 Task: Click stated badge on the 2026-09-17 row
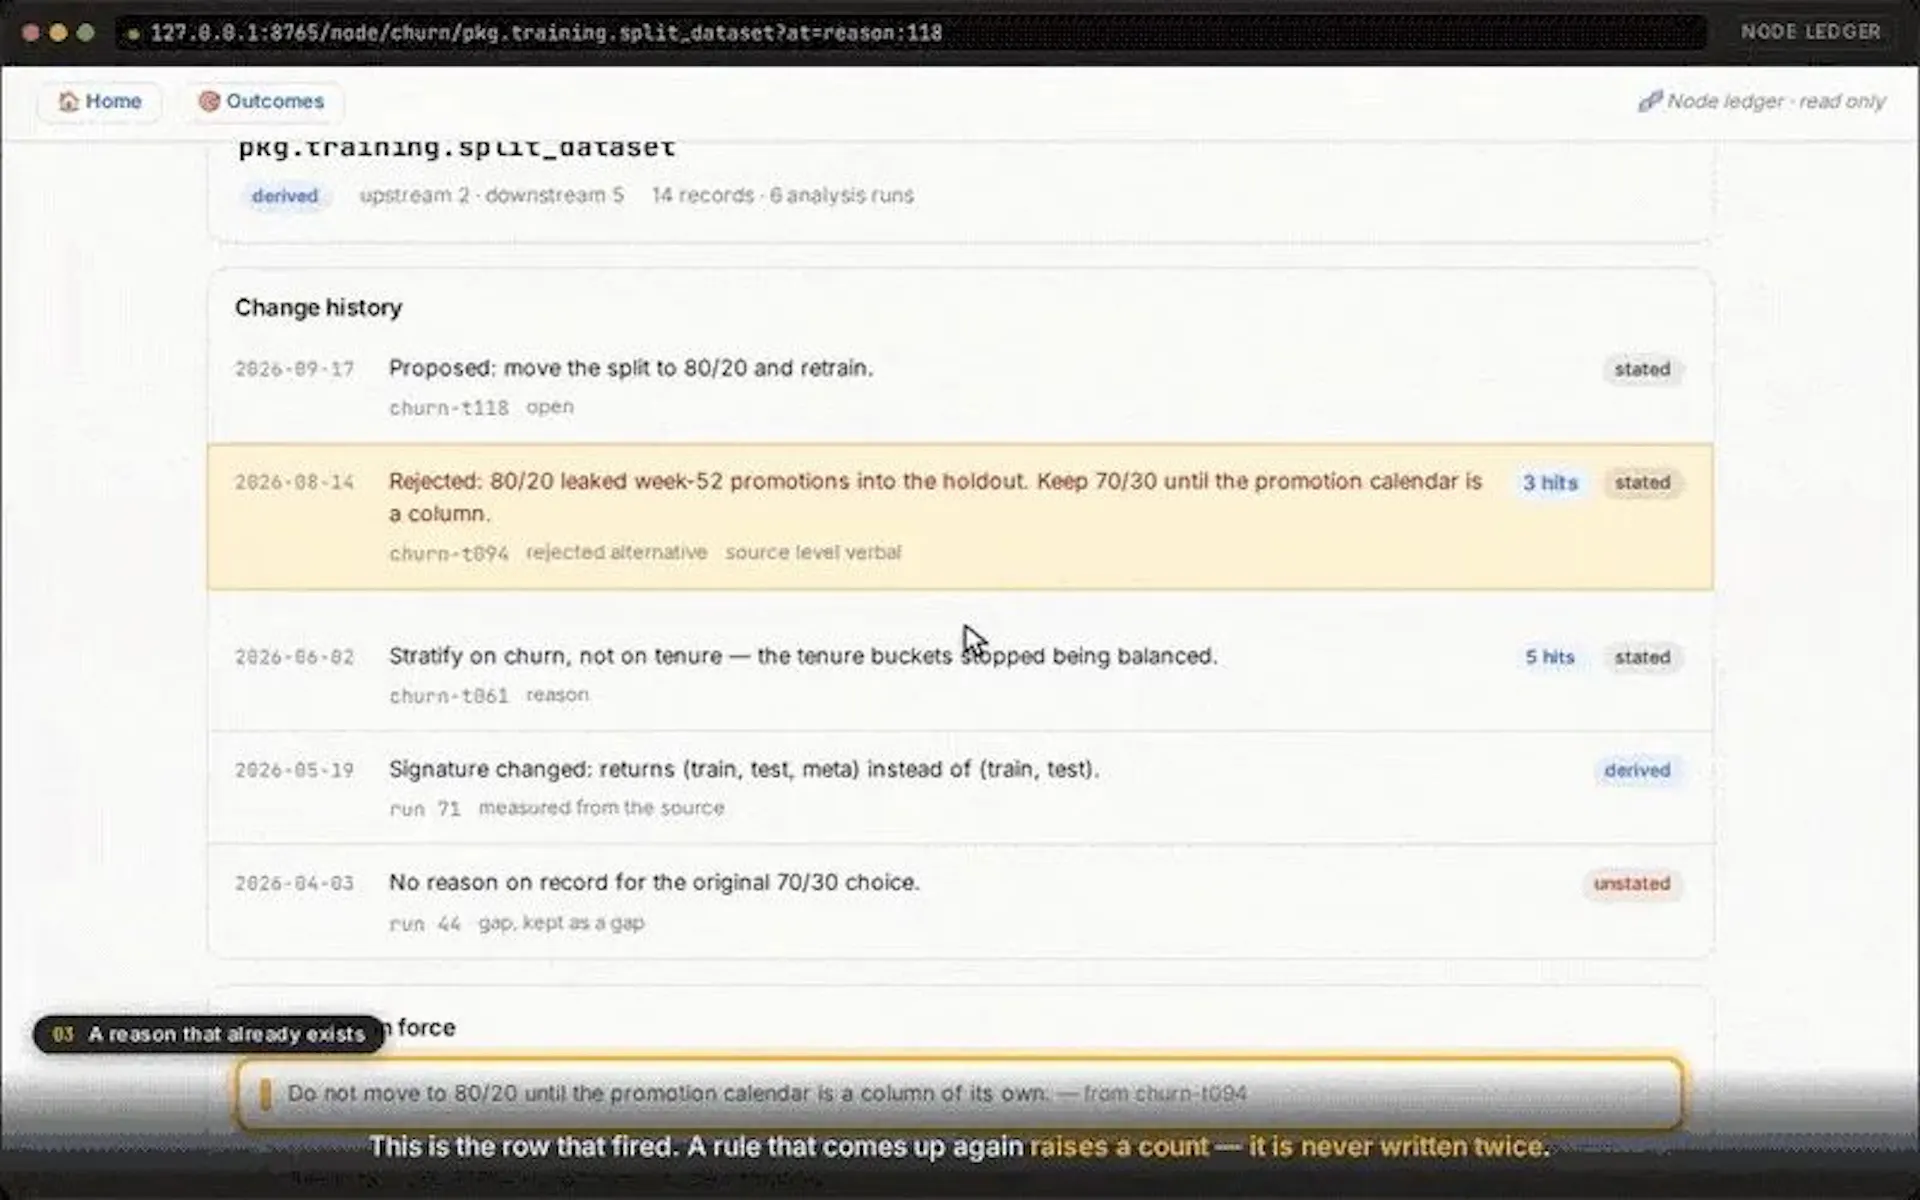click(1642, 369)
